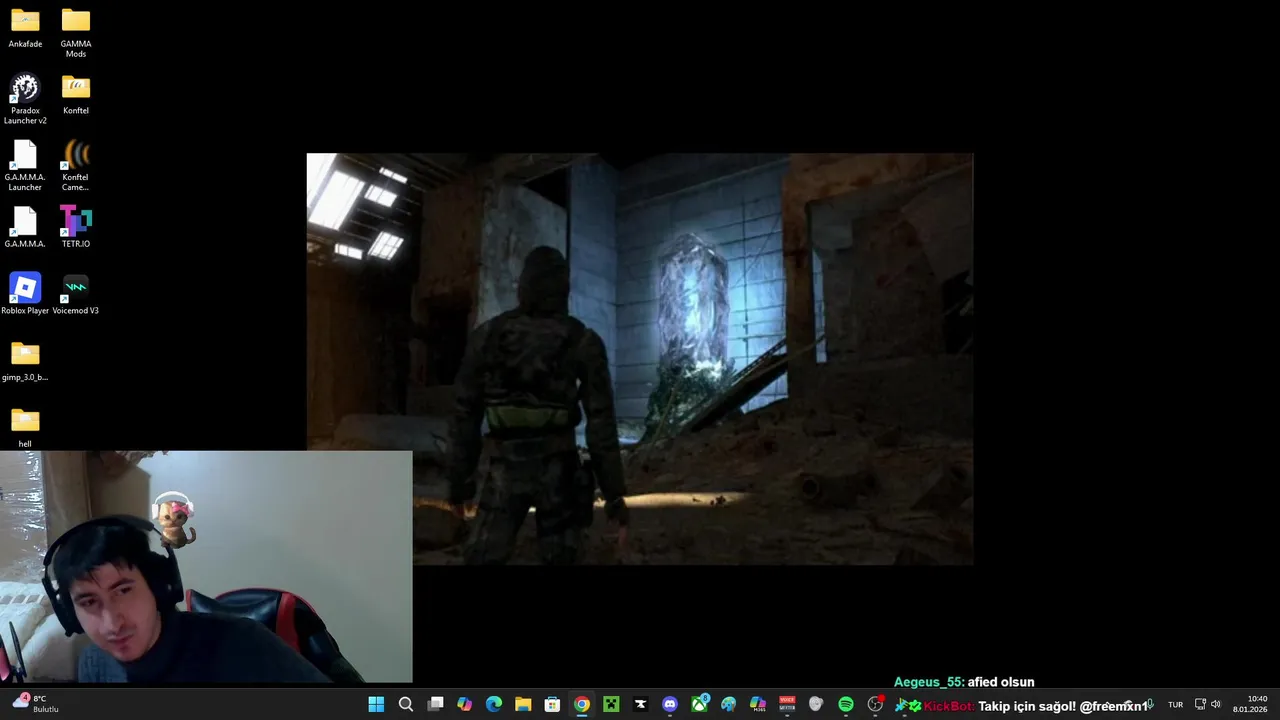Open the GAMMA Mods desktop folder

76,32
